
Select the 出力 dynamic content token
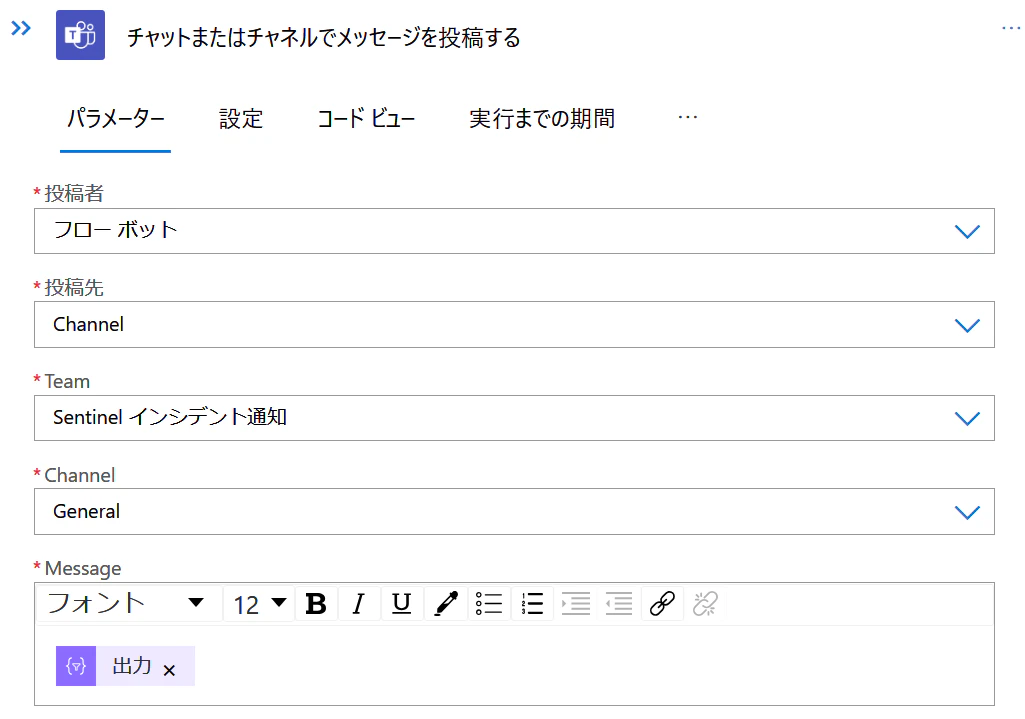click(x=126, y=666)
